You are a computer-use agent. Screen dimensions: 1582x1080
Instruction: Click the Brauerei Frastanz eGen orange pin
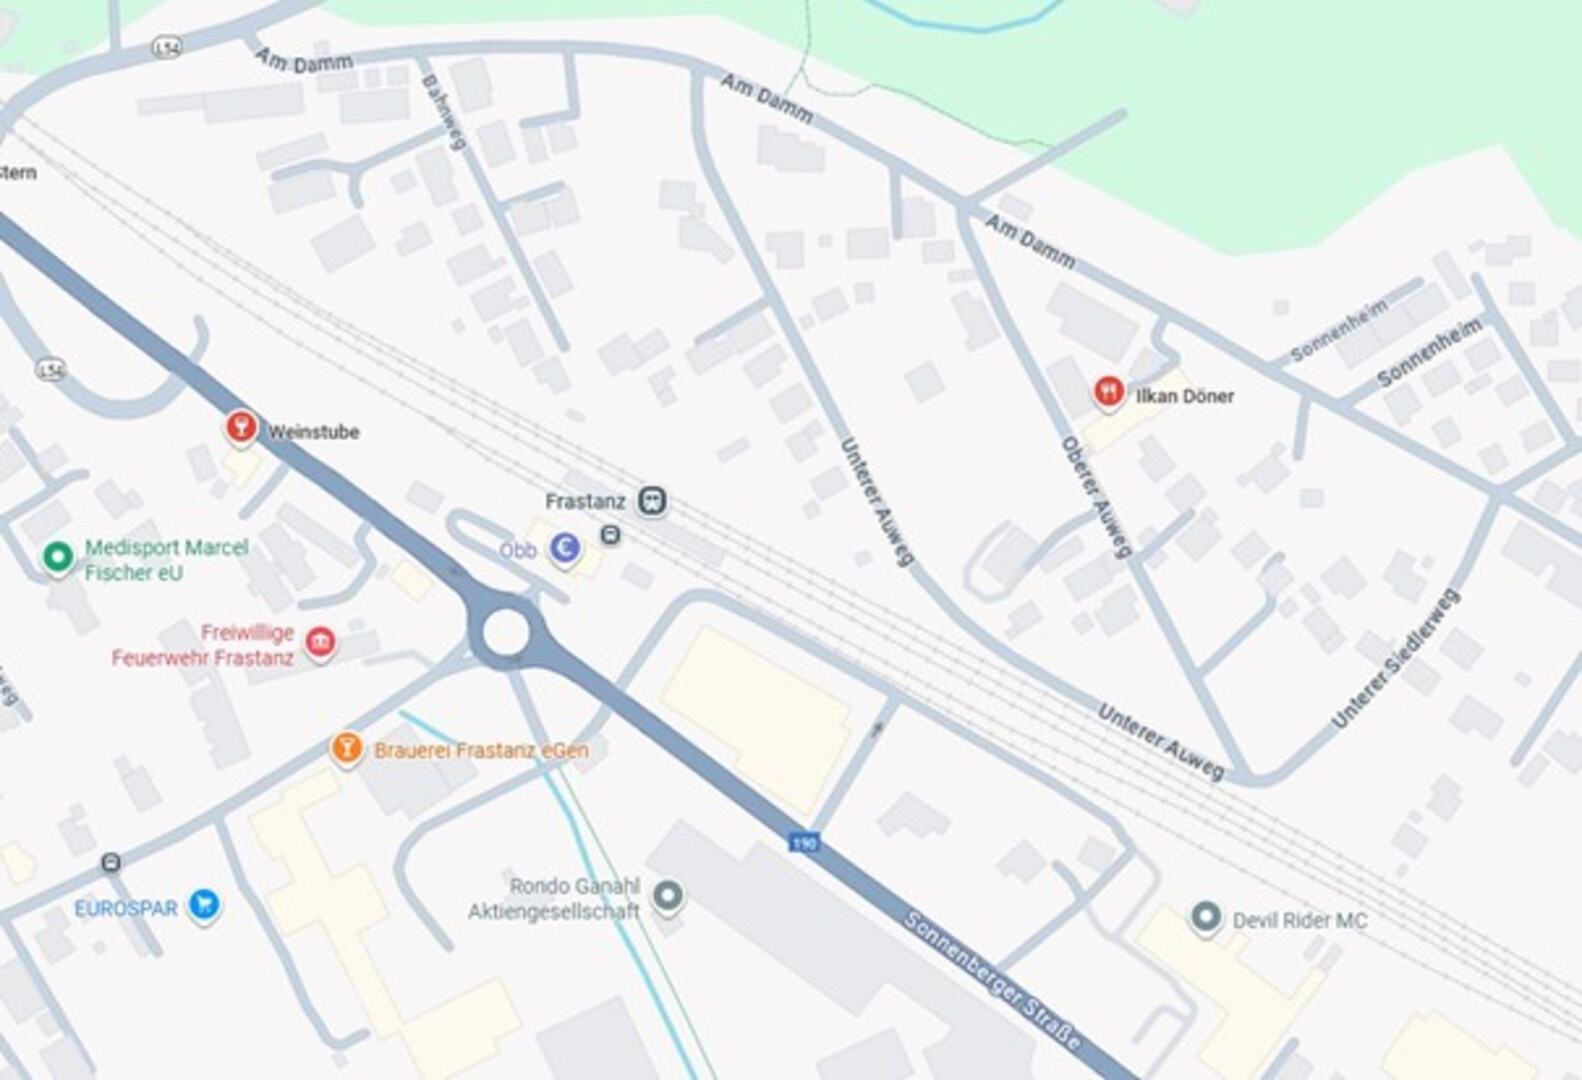coord(346,748)
